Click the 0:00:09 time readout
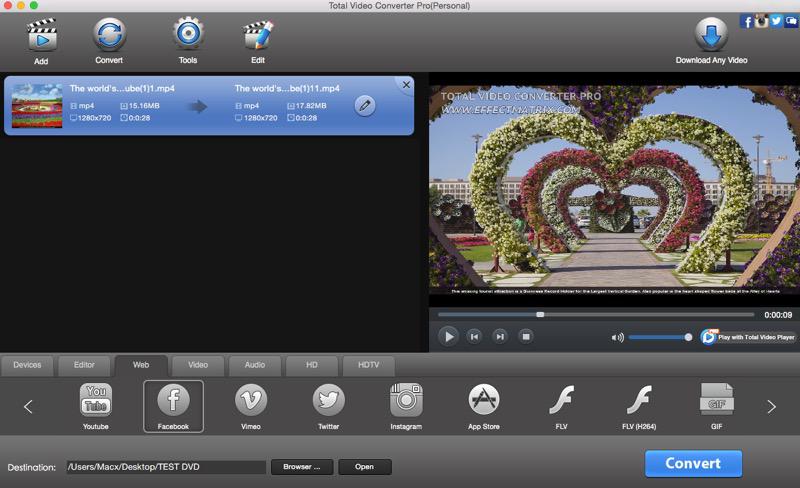800x488 pixels. point(778,315)
